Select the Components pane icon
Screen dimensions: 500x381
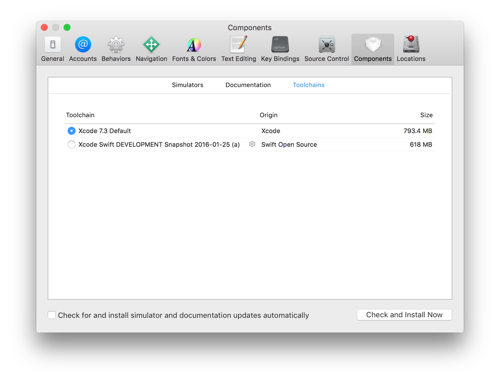[x=373, y=49]
